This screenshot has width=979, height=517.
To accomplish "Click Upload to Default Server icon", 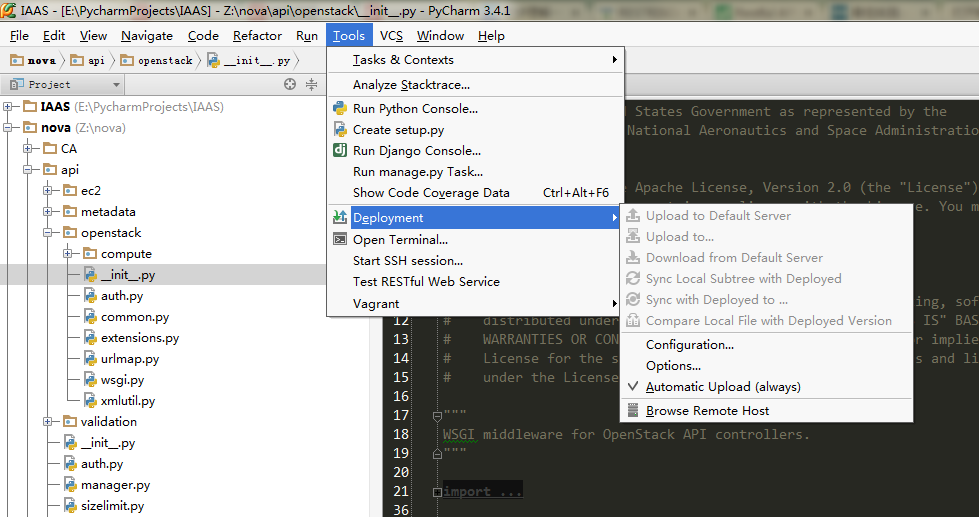I will click(x=633, y=215).
